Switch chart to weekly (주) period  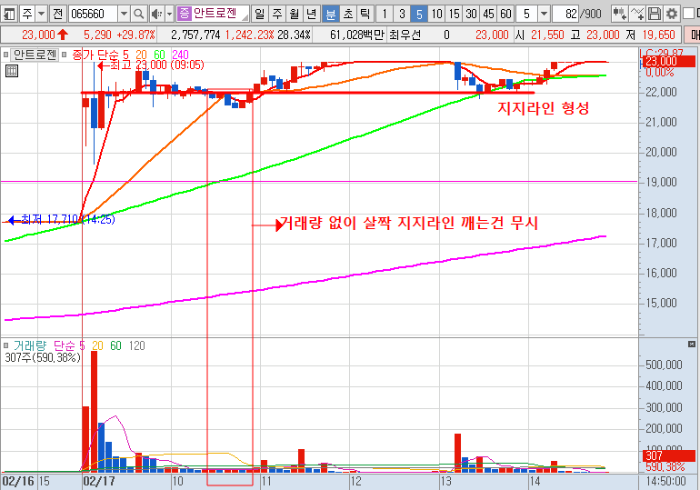(x=277, y=14)
